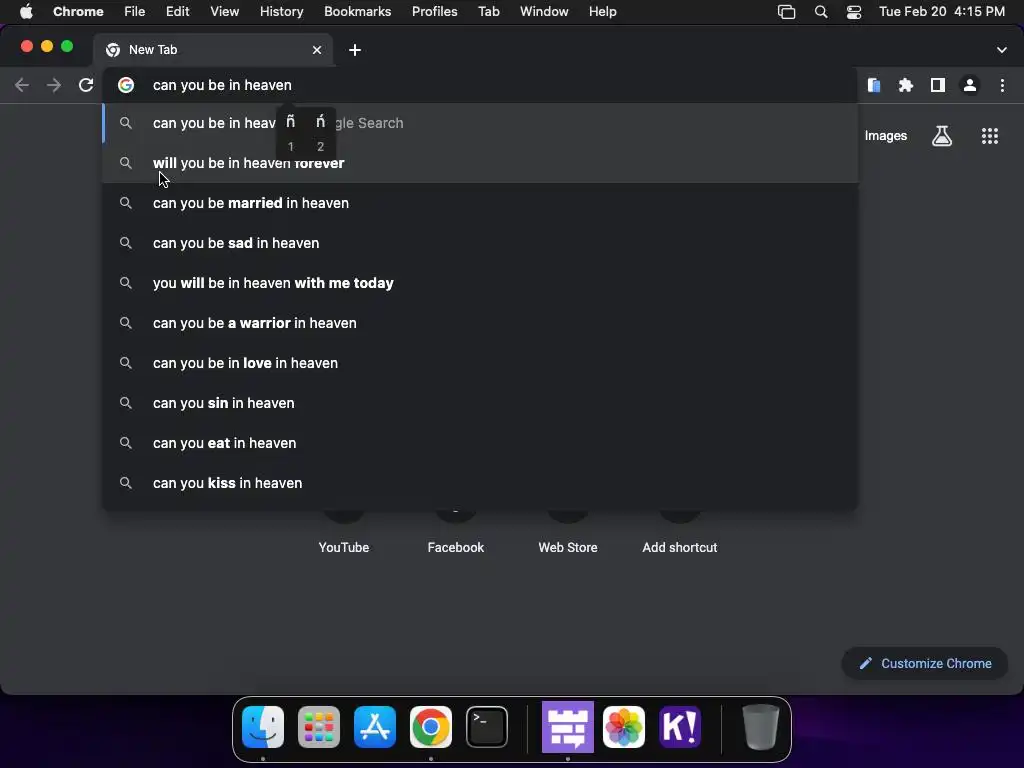Viewport: 1024px width, 768px height.
Task: Click the date and time in menu bar
Action: click(x=942, y=12)
